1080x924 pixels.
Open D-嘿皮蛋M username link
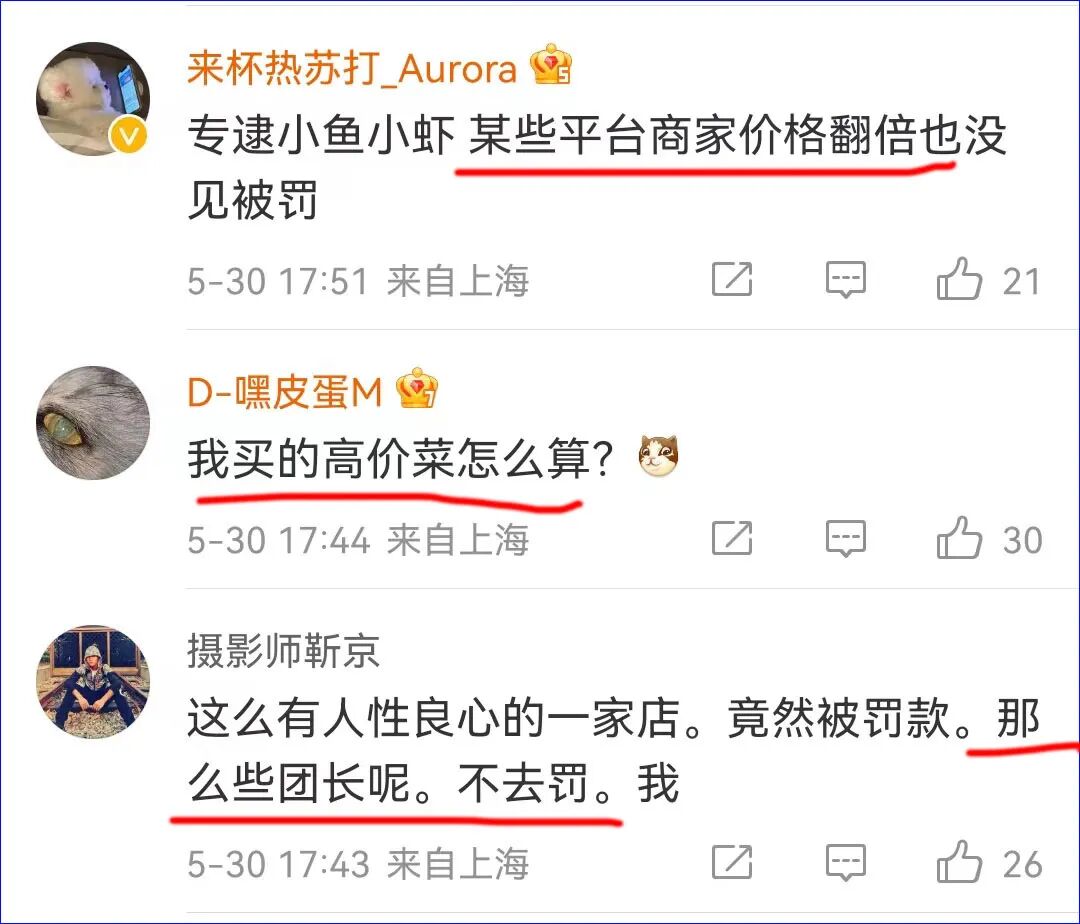pos(284,392)
